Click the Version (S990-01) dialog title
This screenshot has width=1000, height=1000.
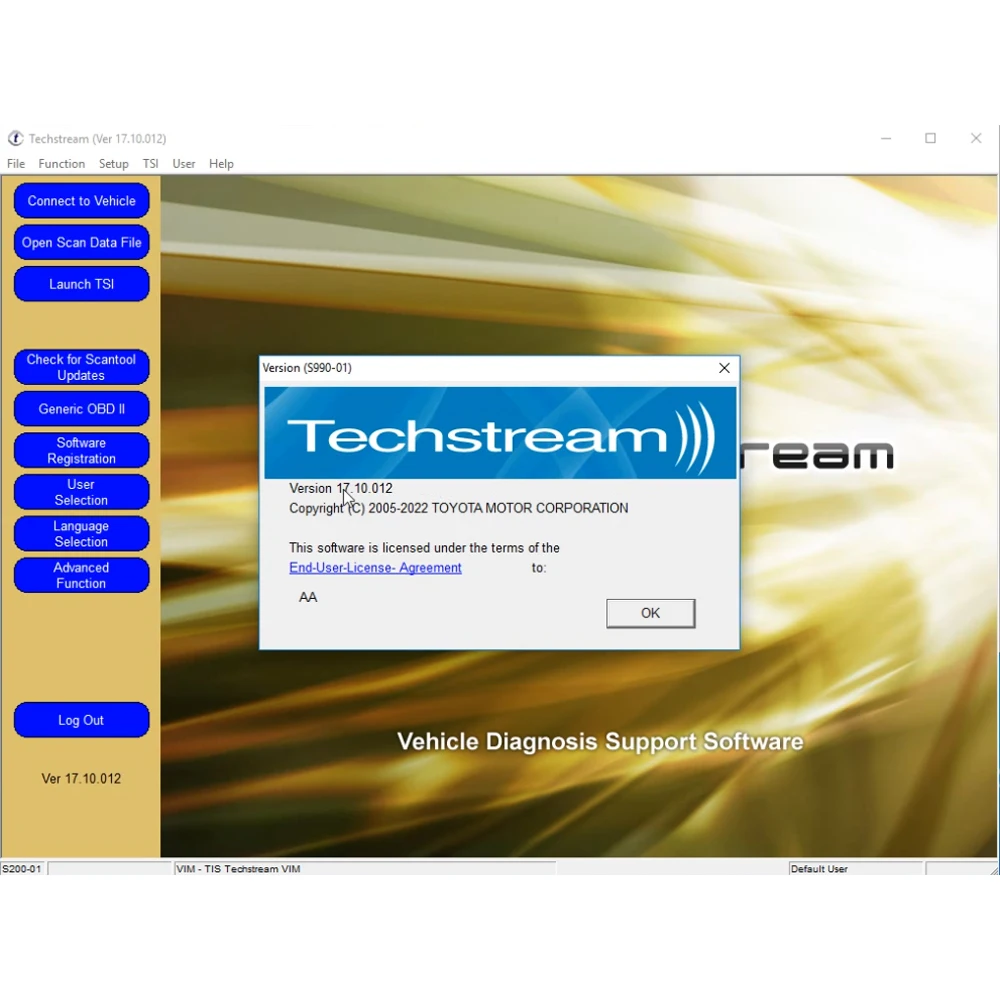click(307, 368)
